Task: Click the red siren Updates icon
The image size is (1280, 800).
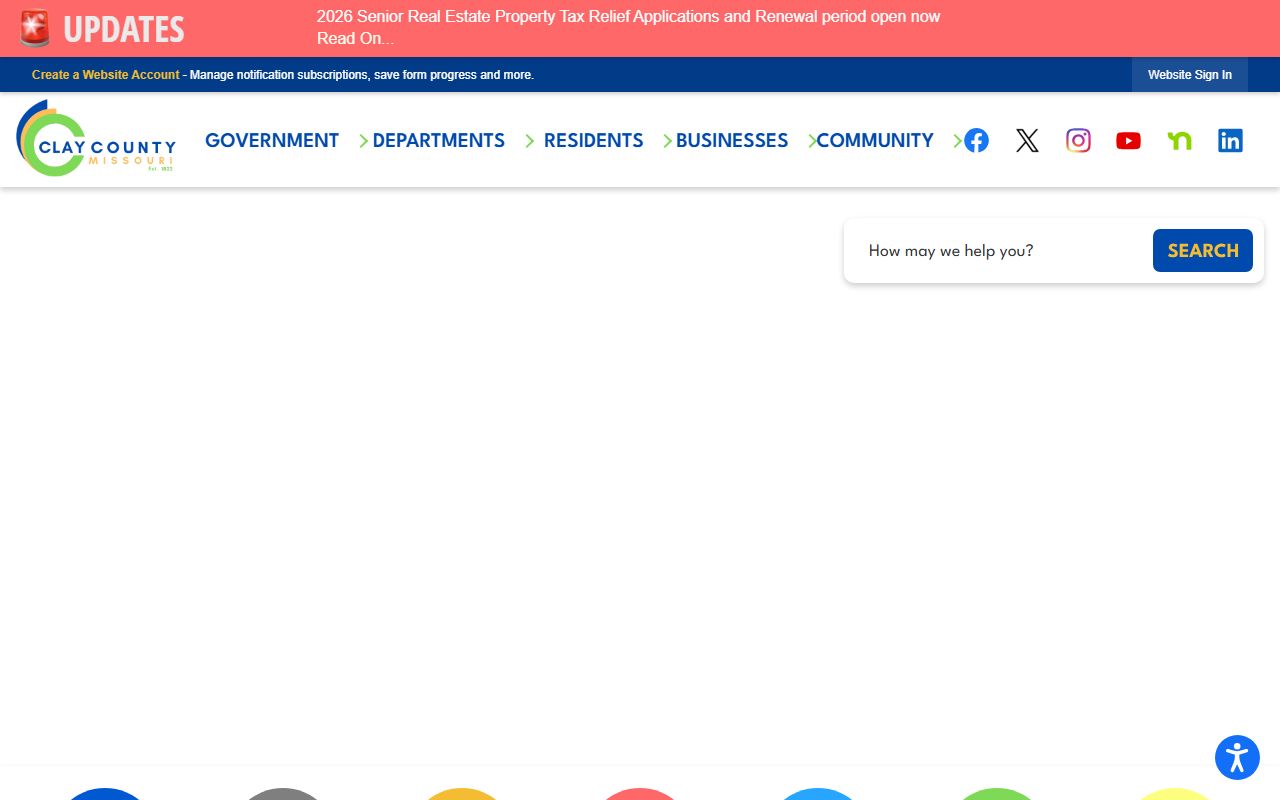Action: coord(35,28)
